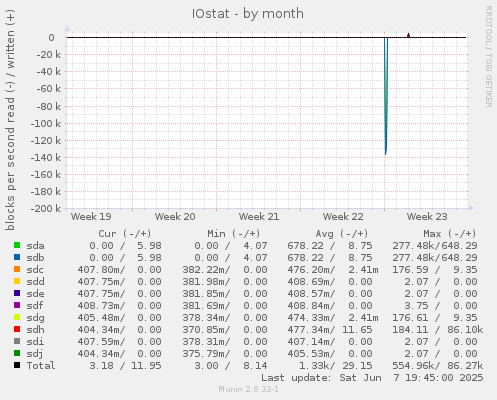Image resolution: width=497 pixels, height=400 pixels.
Task: Select the 'sda' legend label
Action: [x=35, y=246]
